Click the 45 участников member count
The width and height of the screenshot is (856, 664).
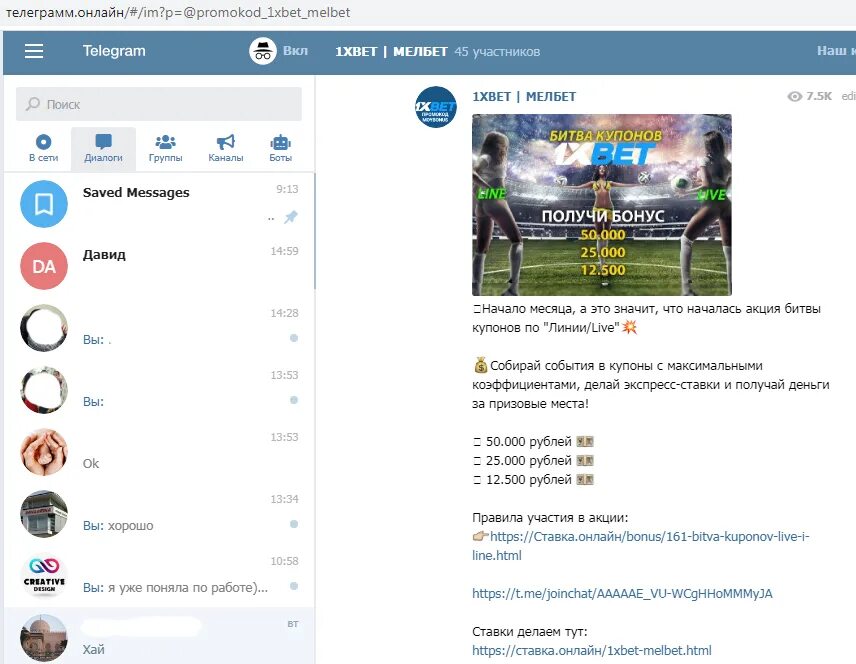tap(497, 51)
